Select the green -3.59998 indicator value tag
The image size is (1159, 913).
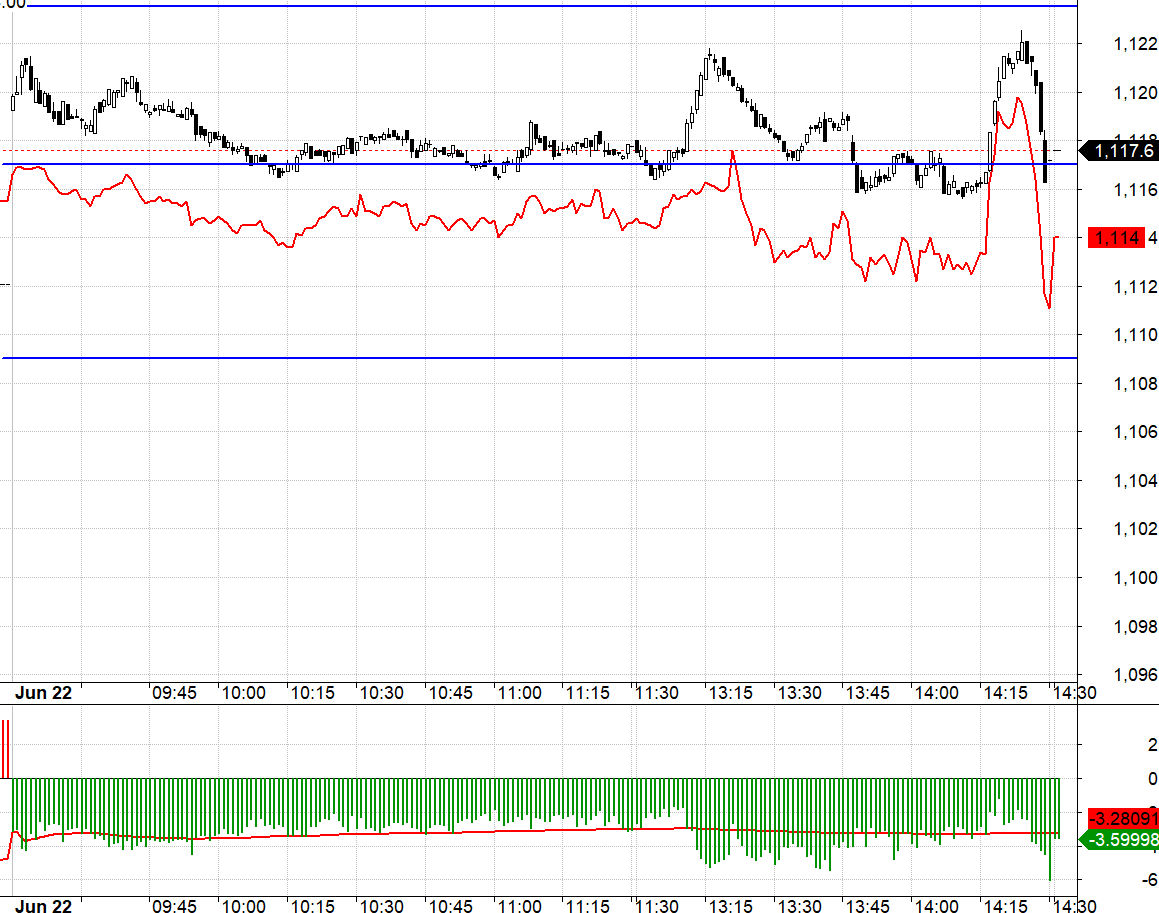[x=1119, y=840]
